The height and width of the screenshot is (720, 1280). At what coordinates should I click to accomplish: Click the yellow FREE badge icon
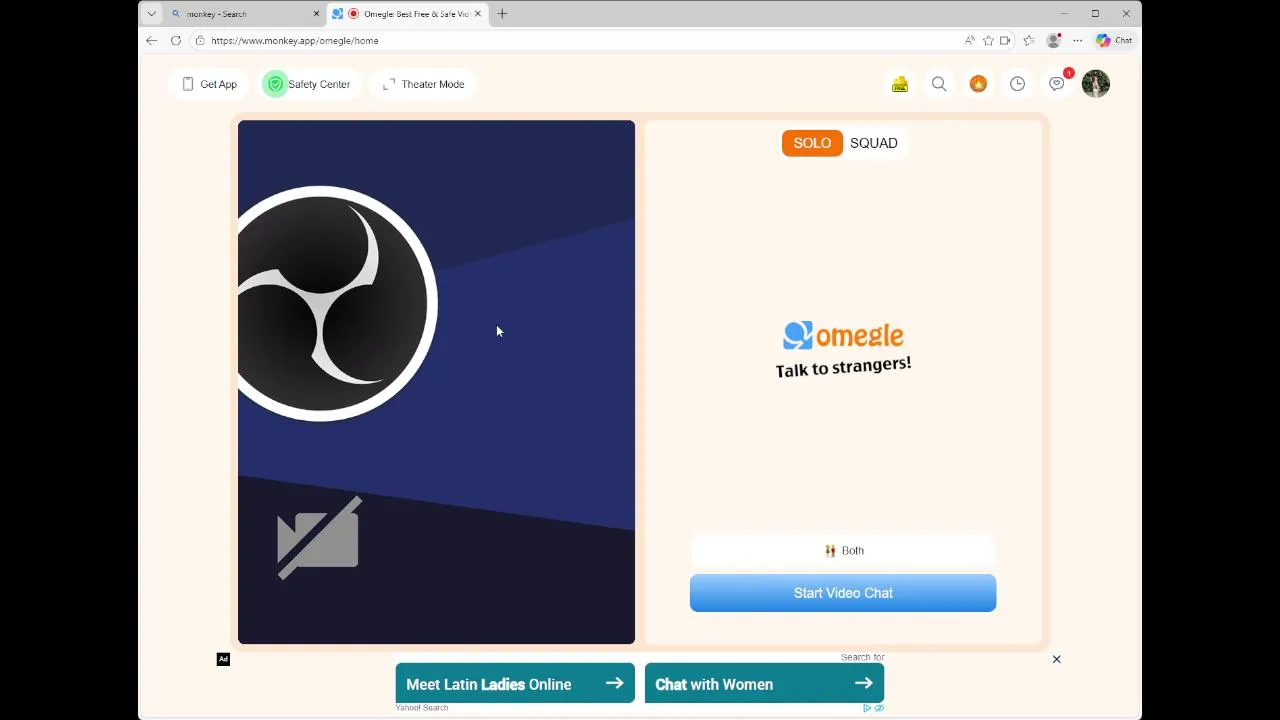900,84
